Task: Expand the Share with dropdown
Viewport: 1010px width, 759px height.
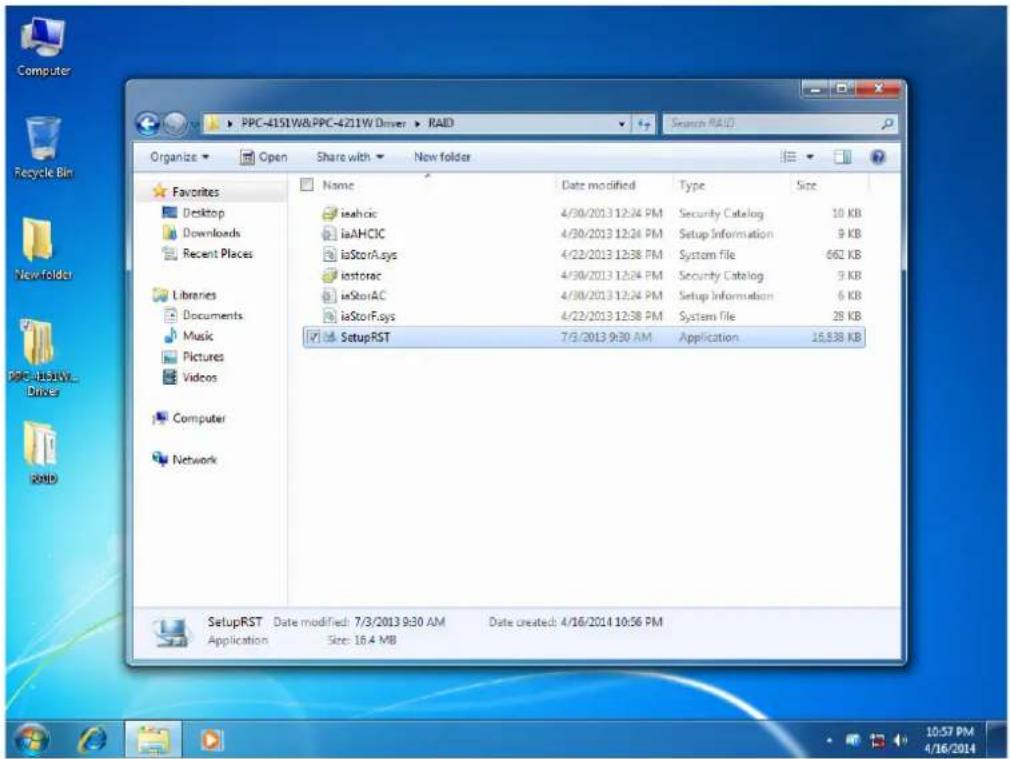Action: (350, 157)
